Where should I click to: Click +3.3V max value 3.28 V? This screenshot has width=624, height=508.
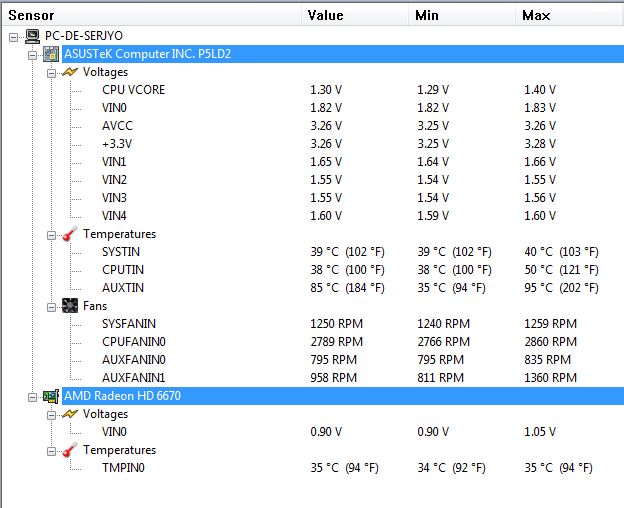[x=540, y=144]
